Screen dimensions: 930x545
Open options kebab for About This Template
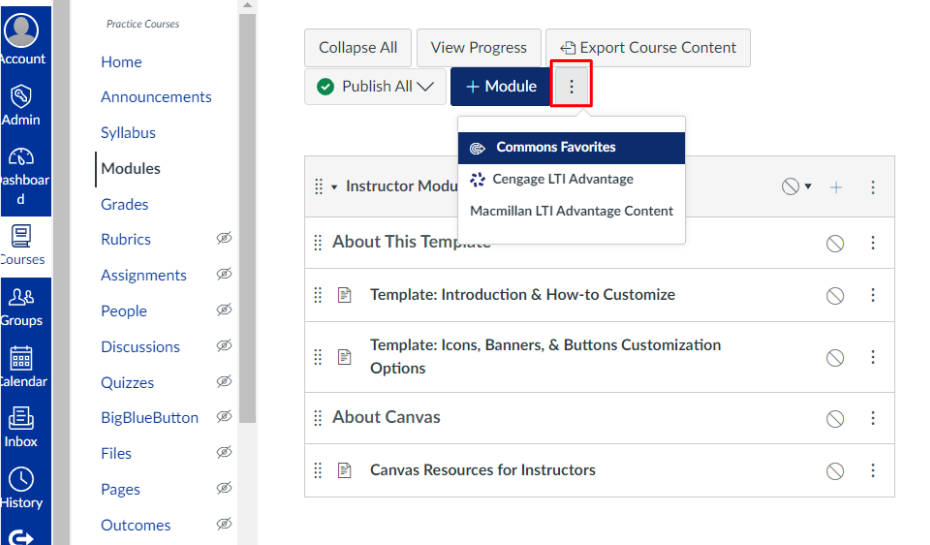[x=872, y=243]
